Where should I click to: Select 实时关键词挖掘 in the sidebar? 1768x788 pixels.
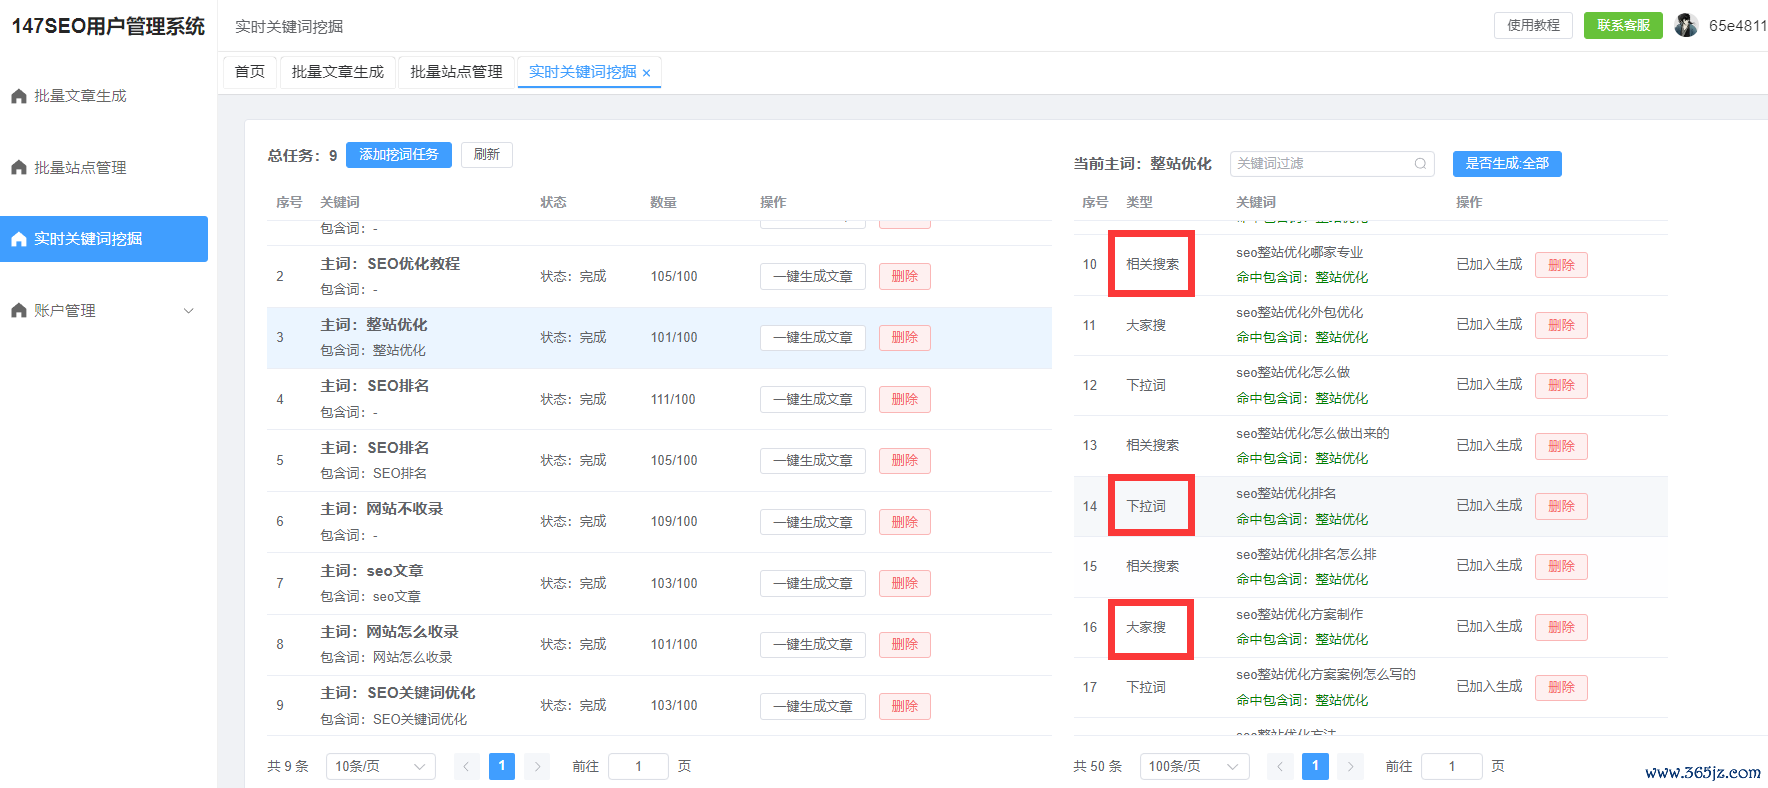[104, 239]
